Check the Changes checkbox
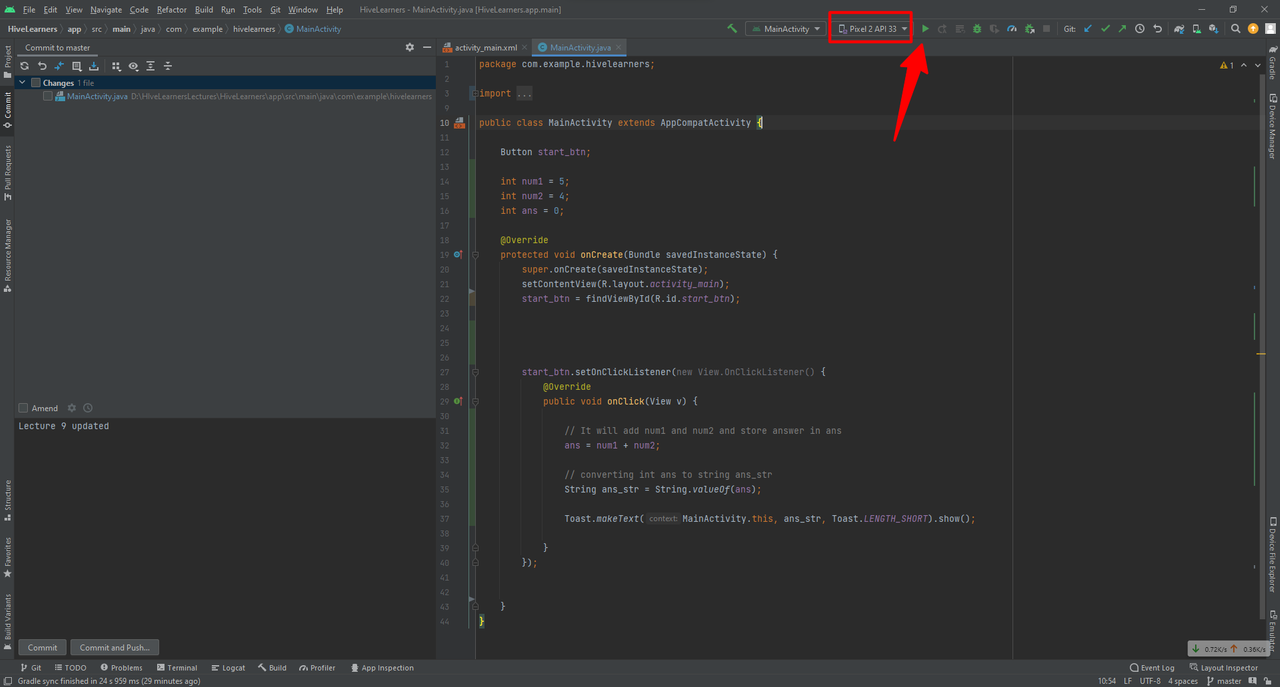The height and width of the screenshot is (687, 1280). click(x=36, y=83)
